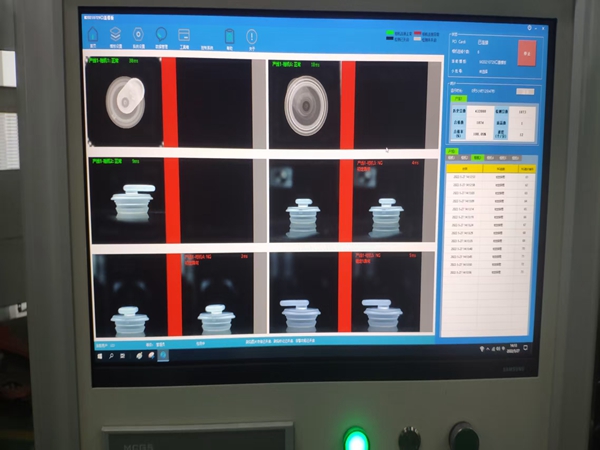This screenshot has height=450, width=600.
Task: Click the middle-left side view camera image
Action: pos(130,198)
